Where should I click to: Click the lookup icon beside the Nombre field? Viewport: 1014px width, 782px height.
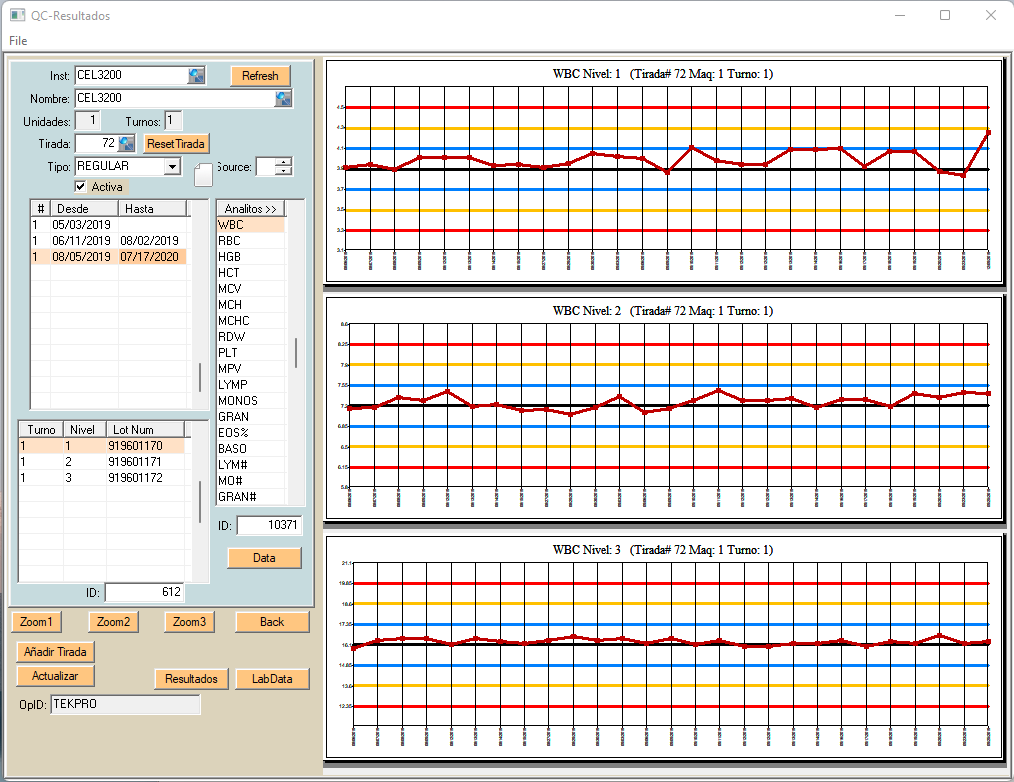(x=284, y=98)
